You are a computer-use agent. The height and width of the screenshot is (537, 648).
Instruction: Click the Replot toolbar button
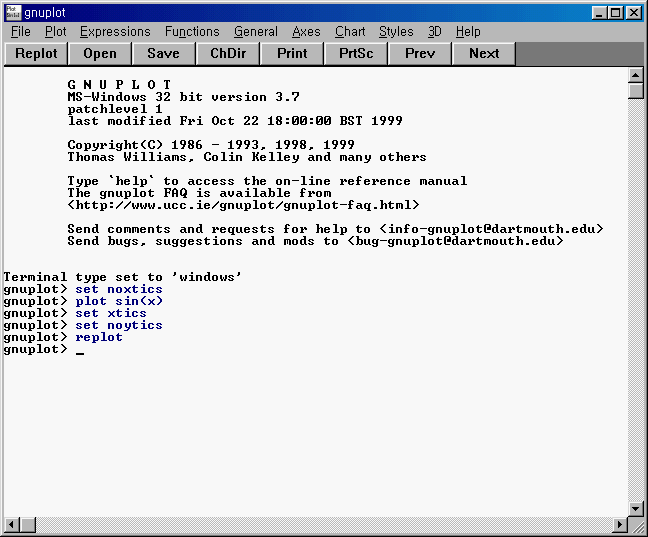(36, 54)
